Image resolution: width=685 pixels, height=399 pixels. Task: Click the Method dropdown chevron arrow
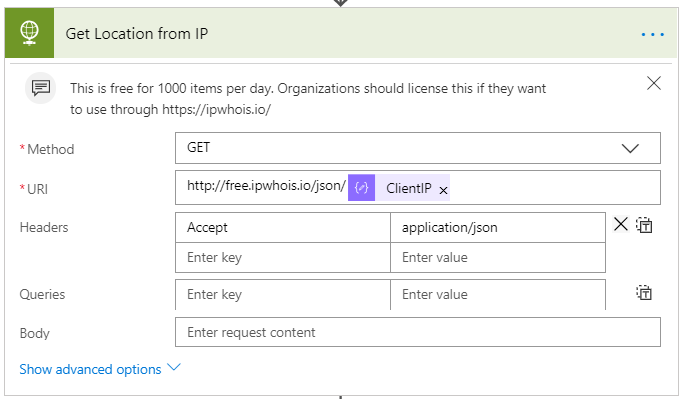(630, 149)
